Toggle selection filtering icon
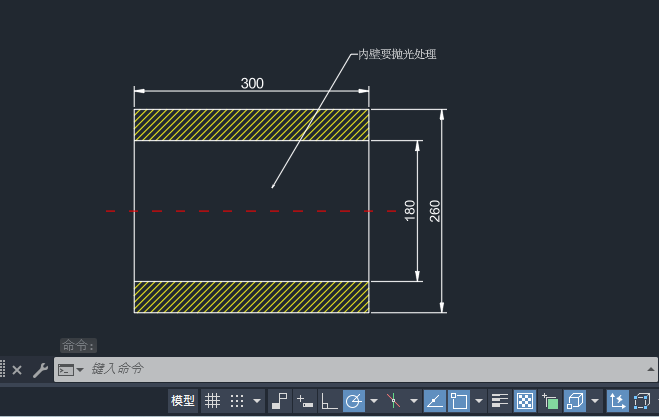The image size is (659, 417). coord(642,401)
